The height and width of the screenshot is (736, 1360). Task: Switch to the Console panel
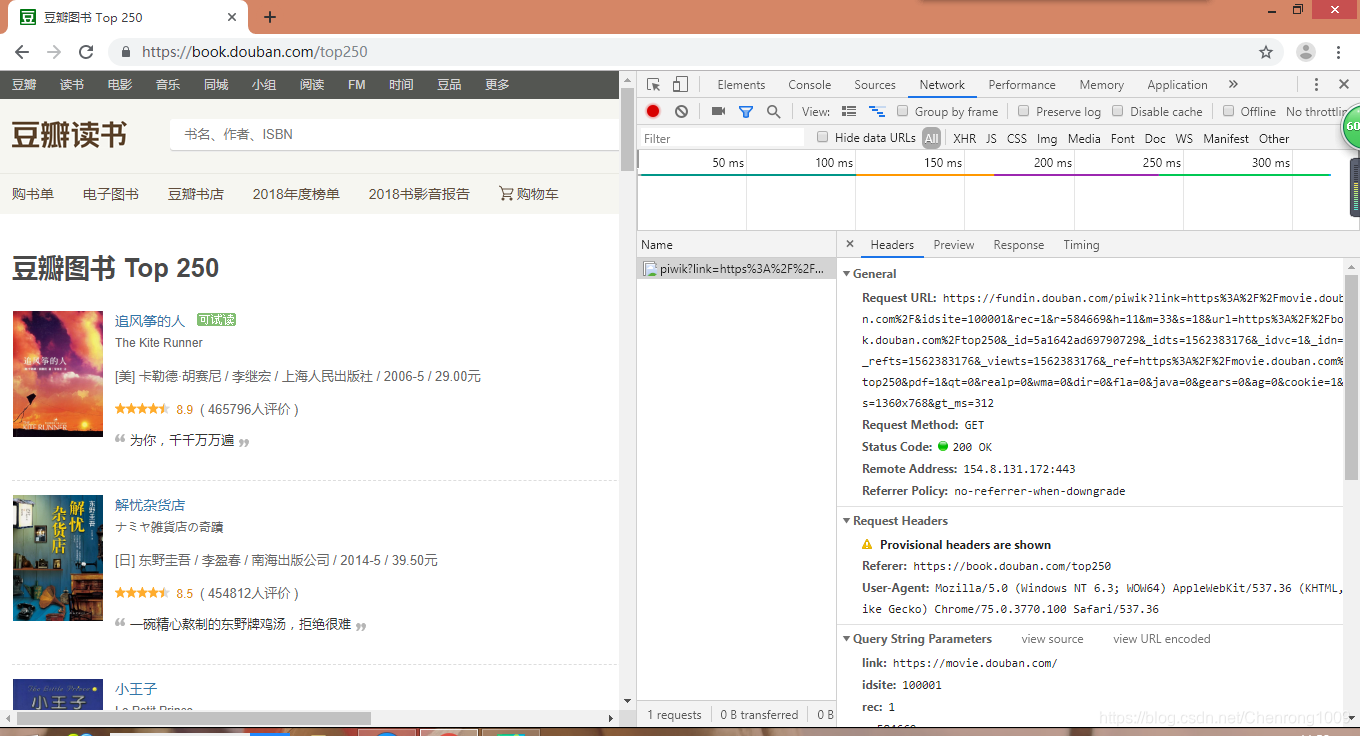[810, 85]
